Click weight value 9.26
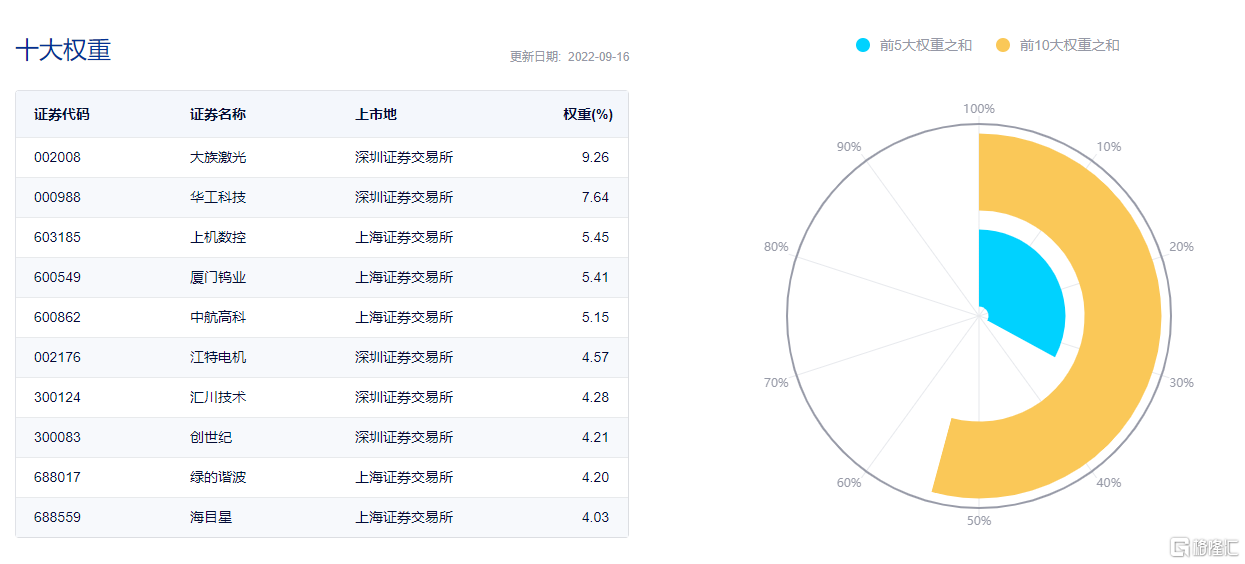The image size is (1245, 564). [595, 157]
